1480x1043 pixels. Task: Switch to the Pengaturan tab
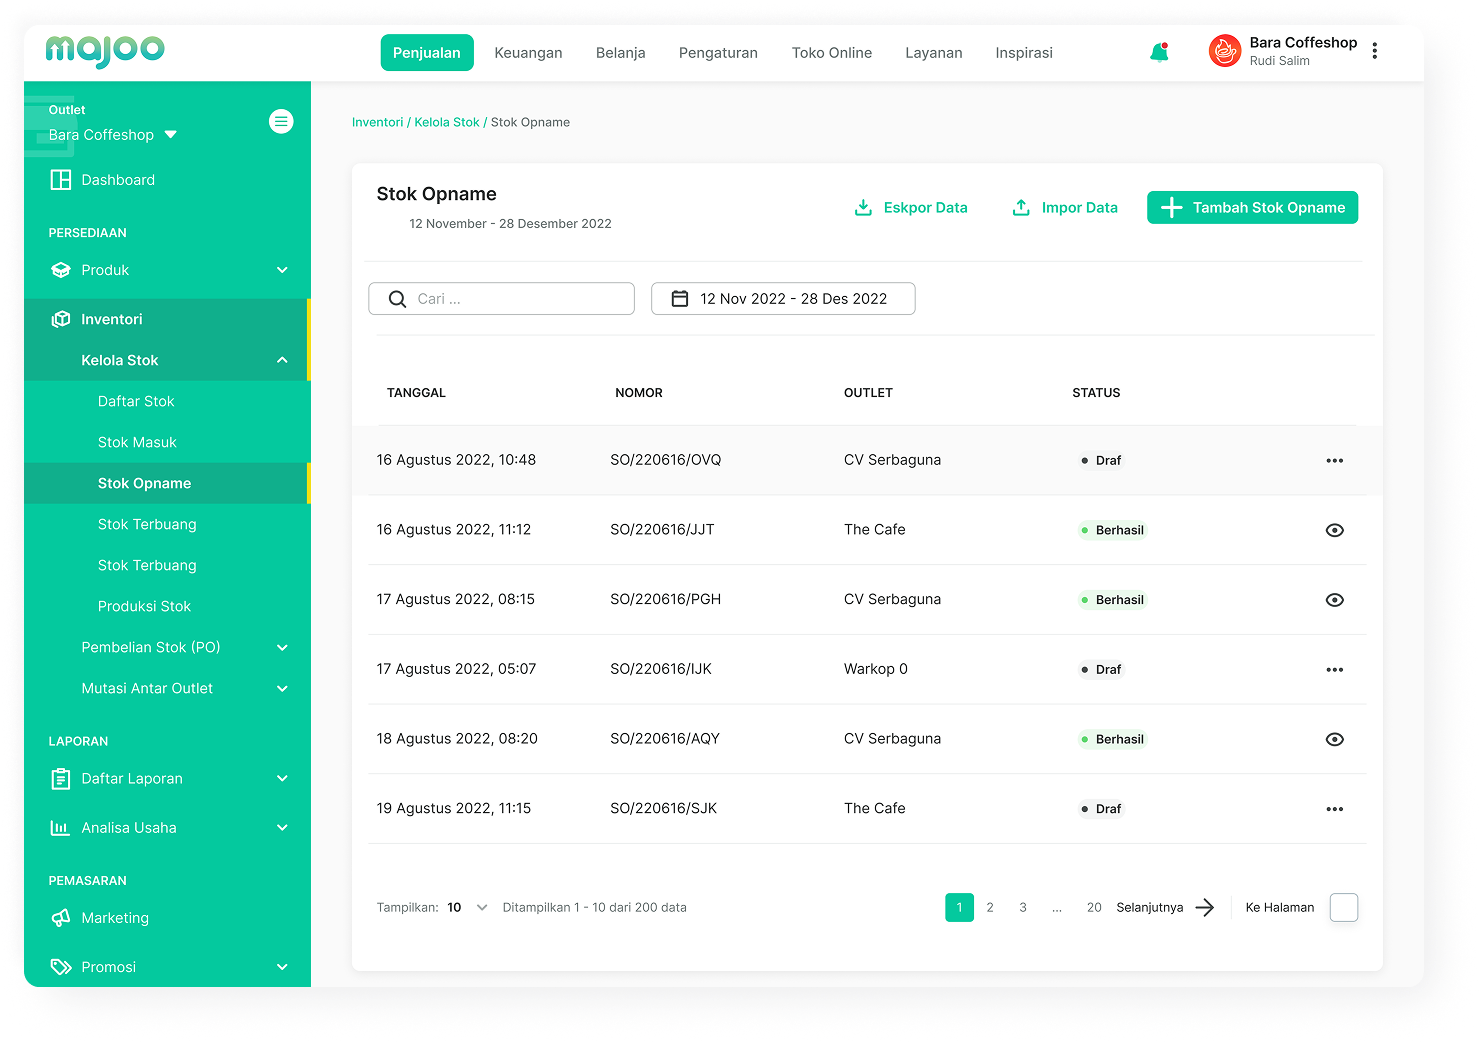tap(718, 53)
